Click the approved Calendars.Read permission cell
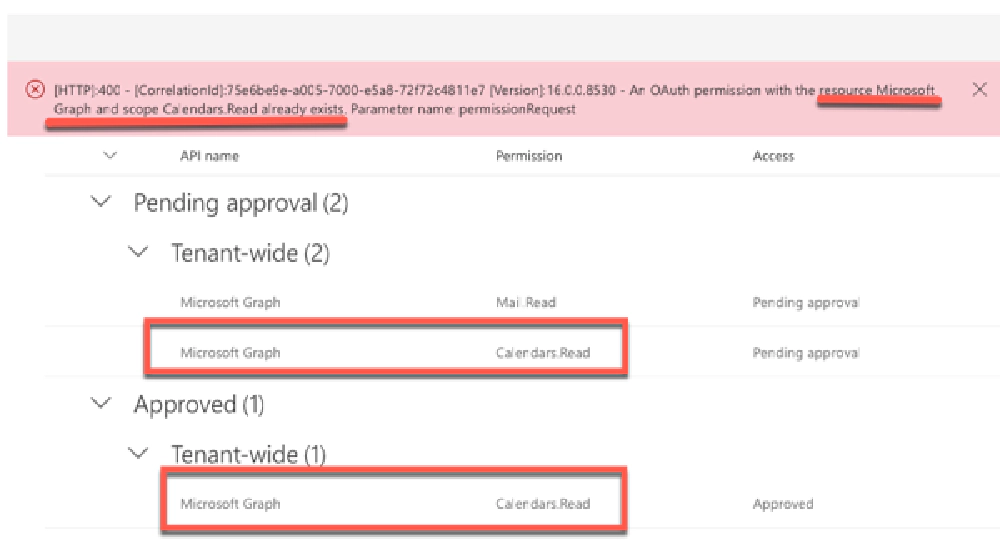Screen dimensions: 1000x552 tap(542, 504)
